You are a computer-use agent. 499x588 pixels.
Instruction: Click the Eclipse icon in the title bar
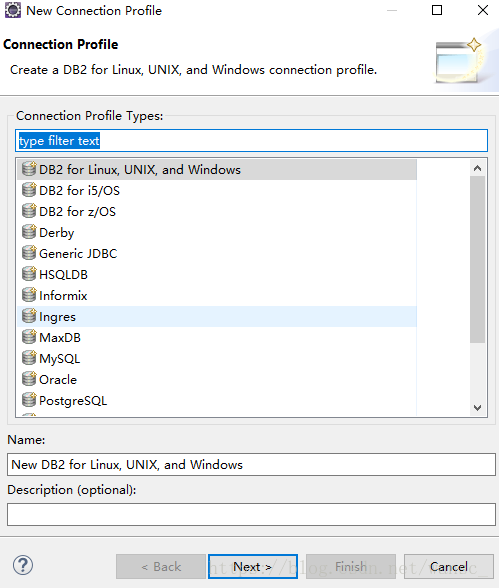click(x=13, y=10)
